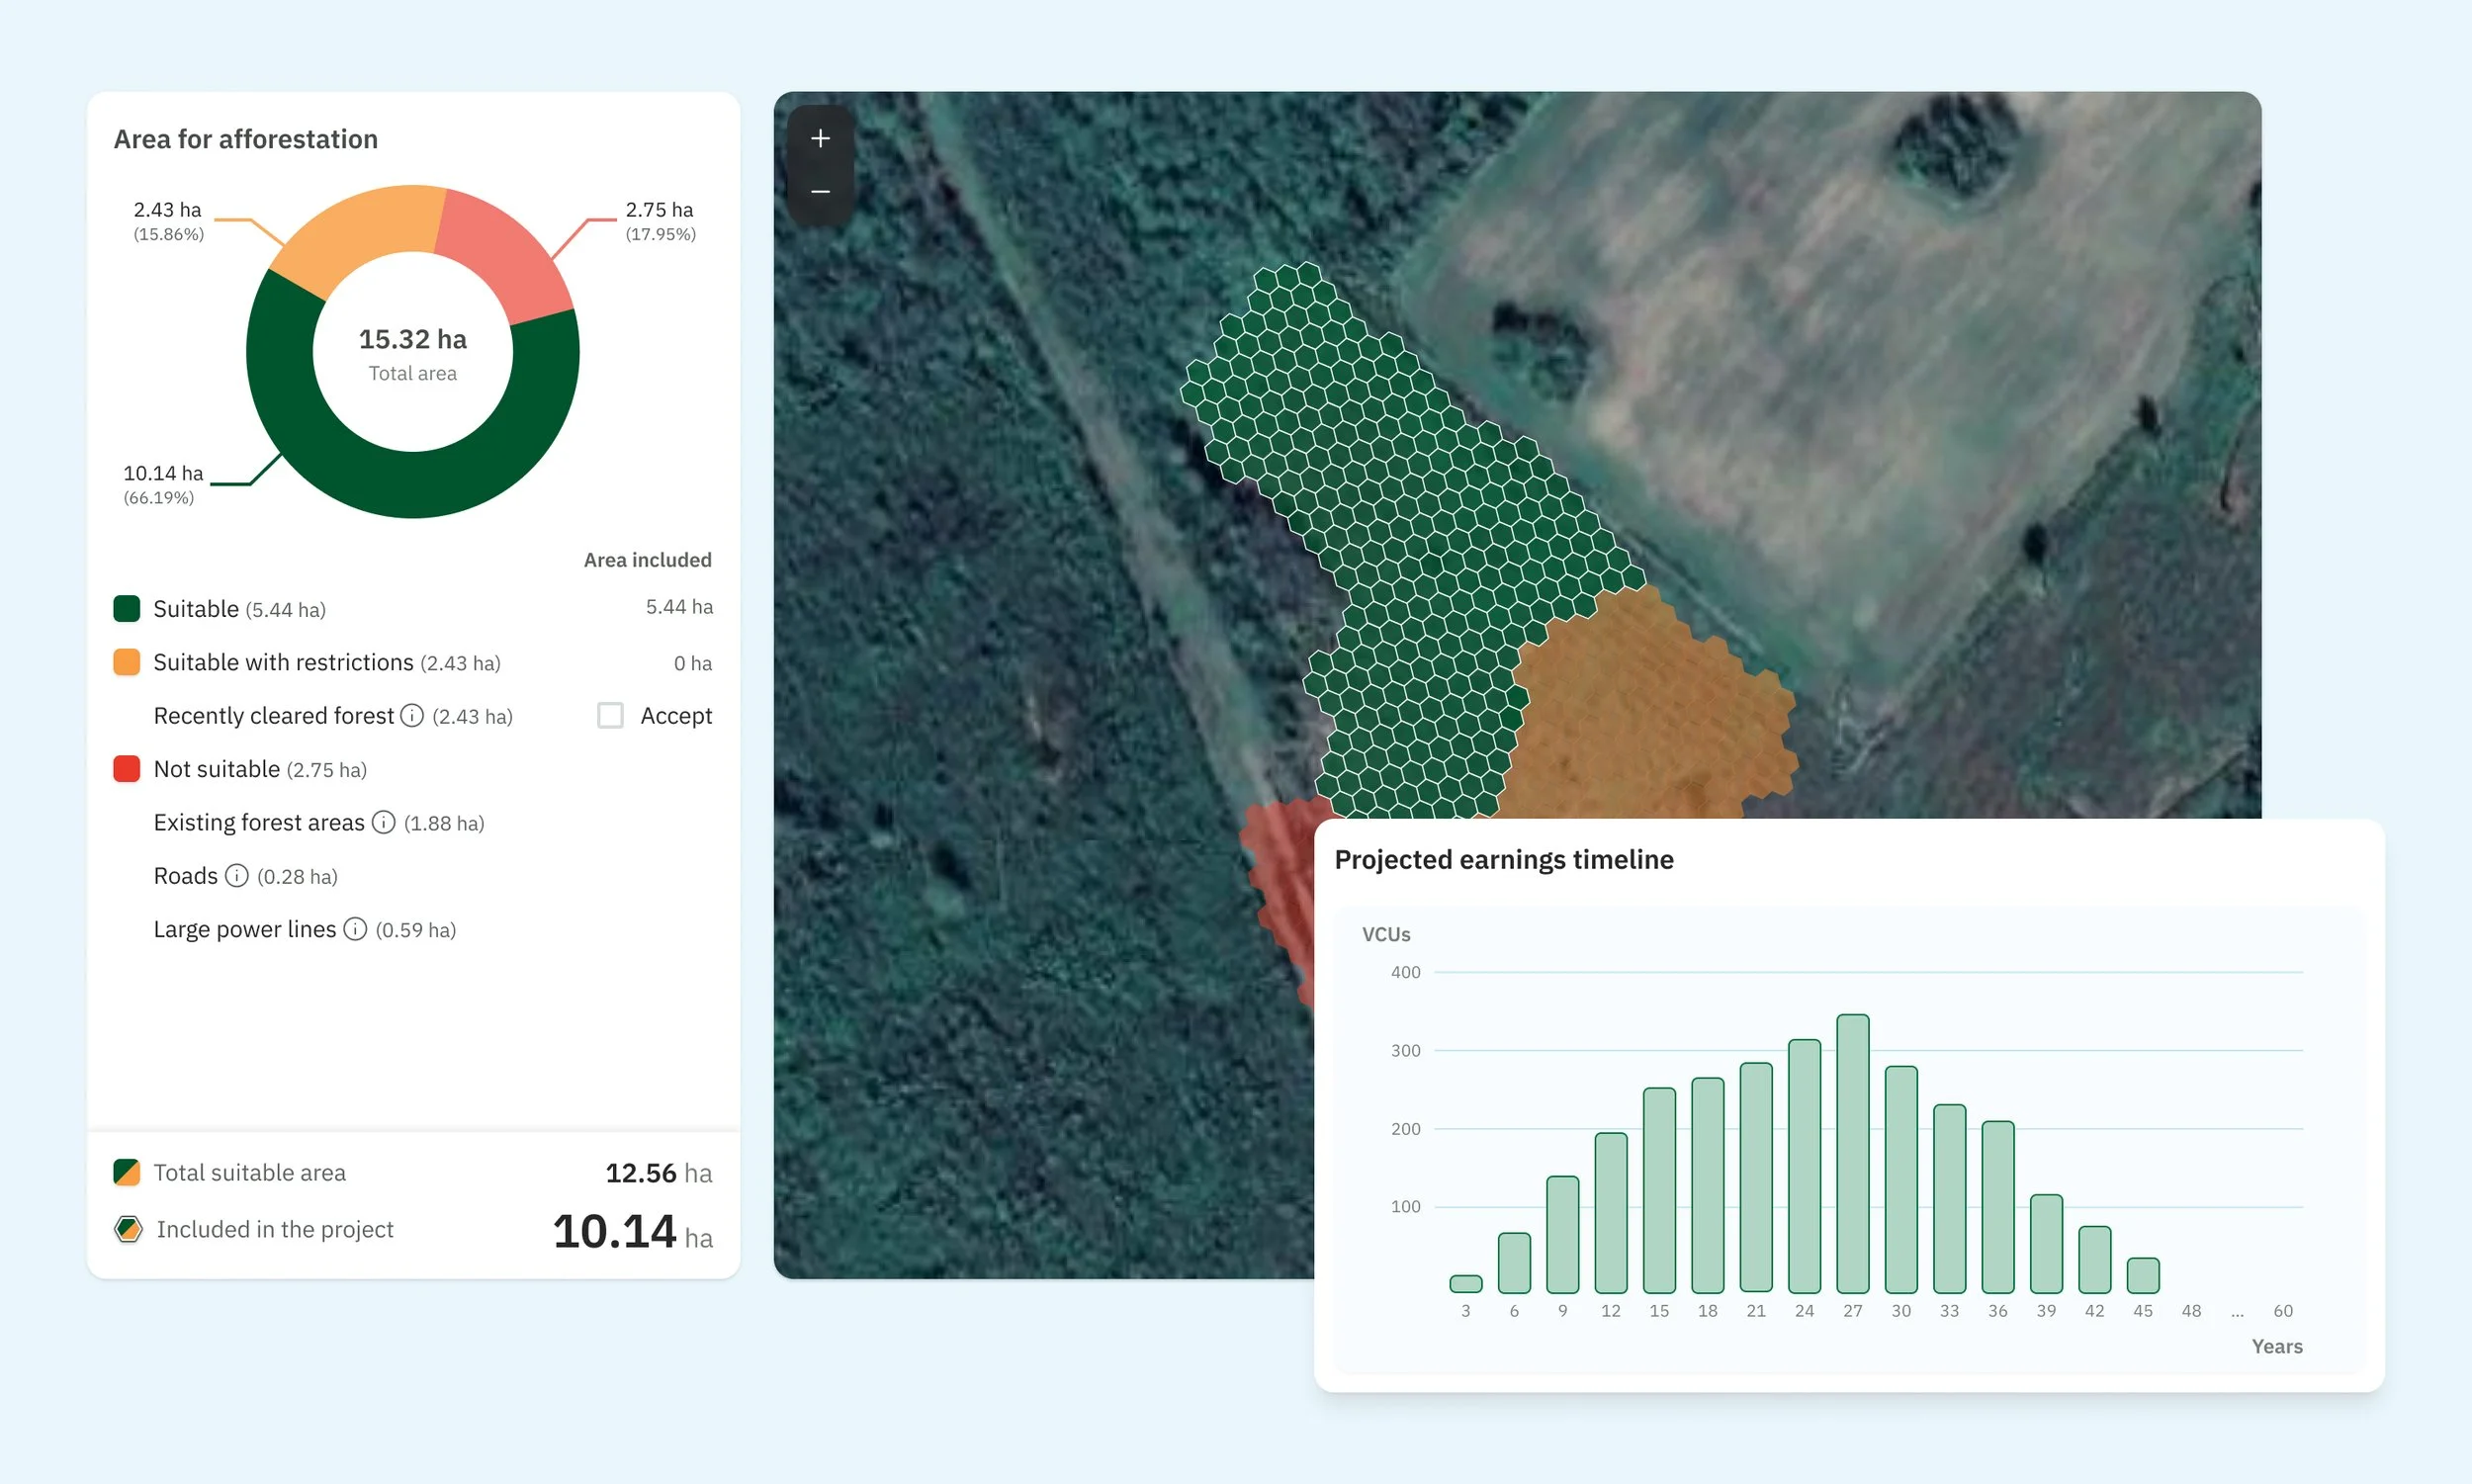Check the Accept checkbox for cleared forest
Screen dimensions: 2472x1484
(x=610, y=716)
